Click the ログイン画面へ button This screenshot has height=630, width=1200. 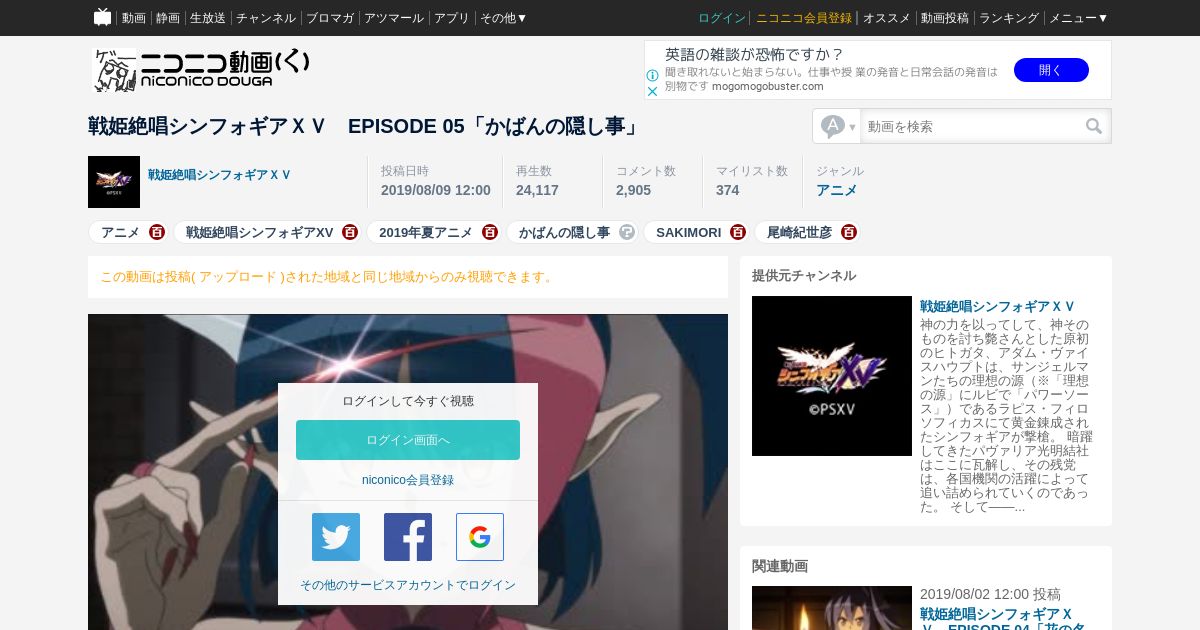click(408, 440)
